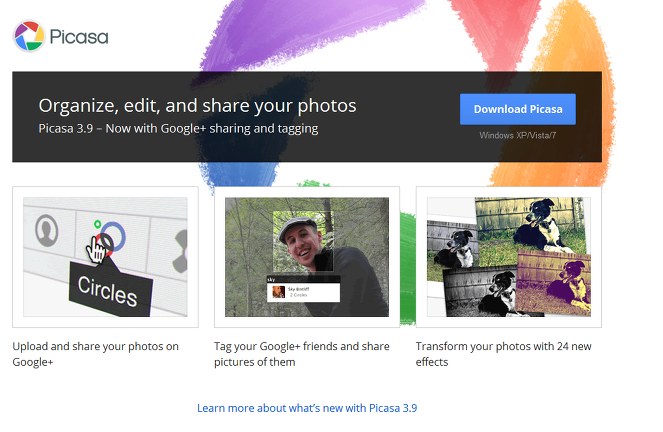663x432 pixels.
Task: Select 'Organize, edit, and share your photos' headline
Action: coord(197,106)
